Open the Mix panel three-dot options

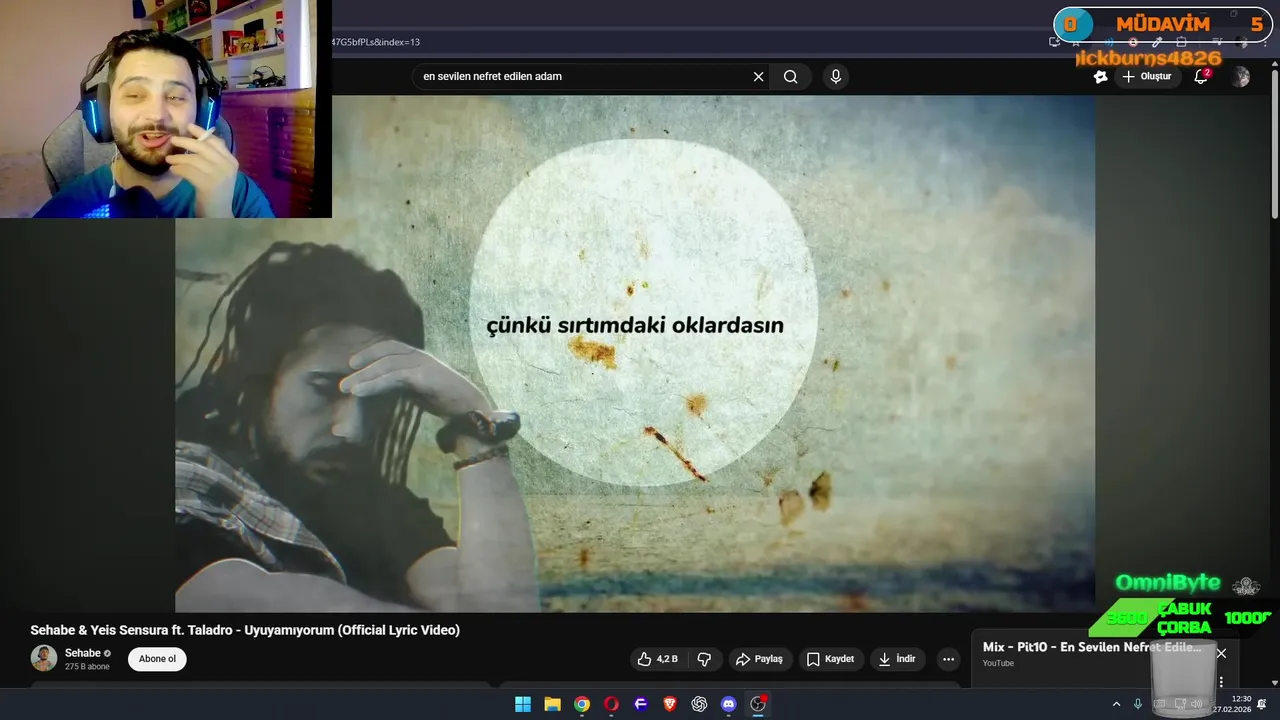pos(1221,681)
